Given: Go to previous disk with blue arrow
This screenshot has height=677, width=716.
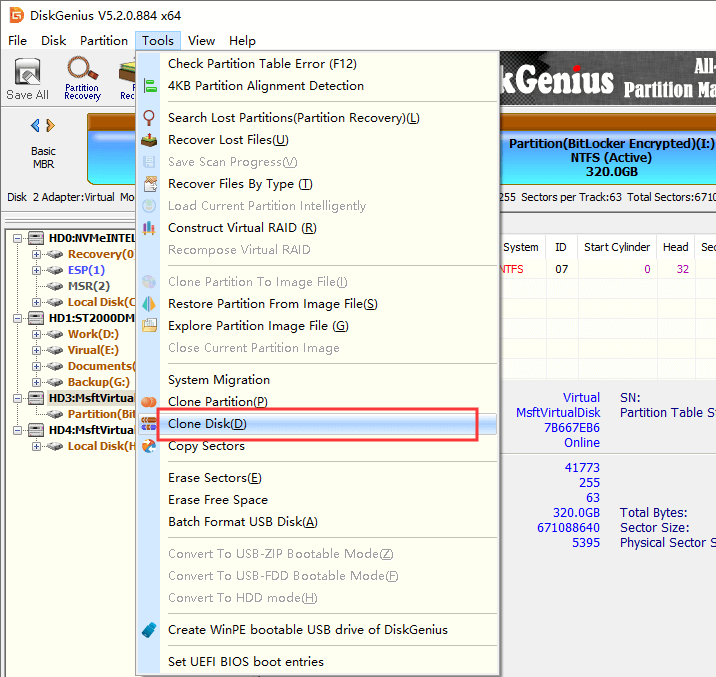Looking at the screenshot, I should (x=36, y=126).
